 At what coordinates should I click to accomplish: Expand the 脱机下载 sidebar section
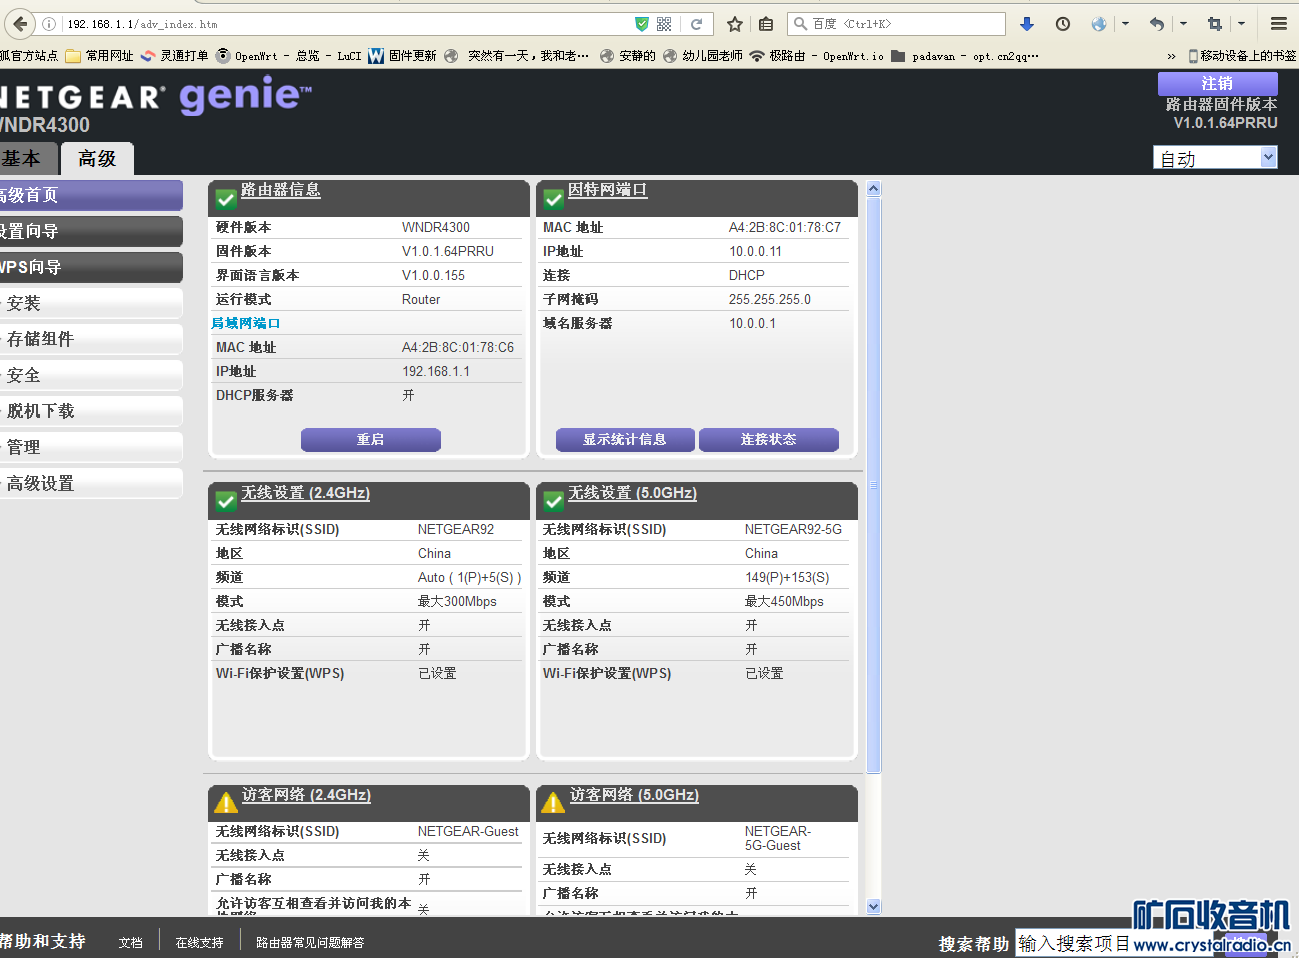[90, 411]
